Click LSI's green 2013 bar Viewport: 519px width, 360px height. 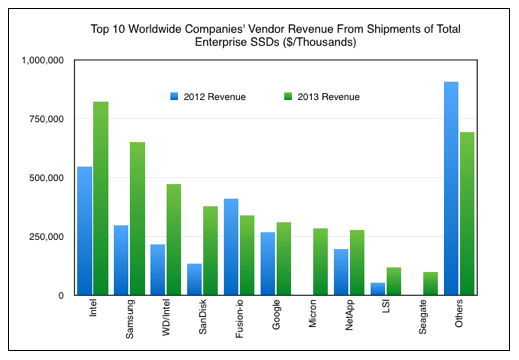click(394, 281)
